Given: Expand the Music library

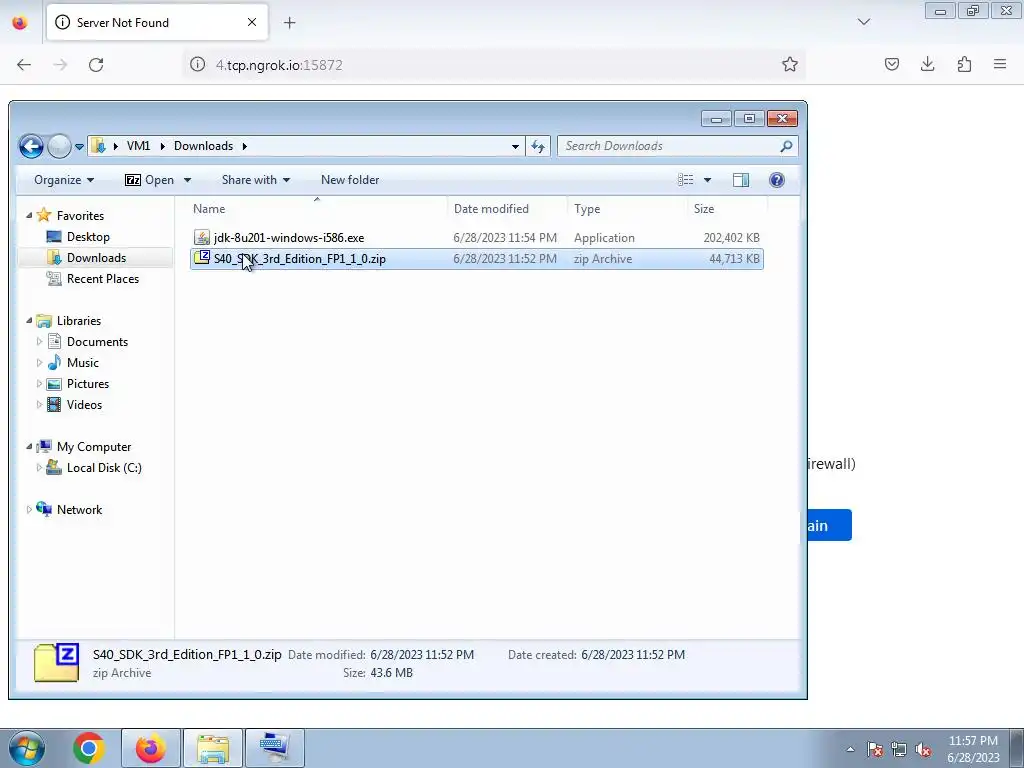Looking at the screenshot, I should coord(39,362).
